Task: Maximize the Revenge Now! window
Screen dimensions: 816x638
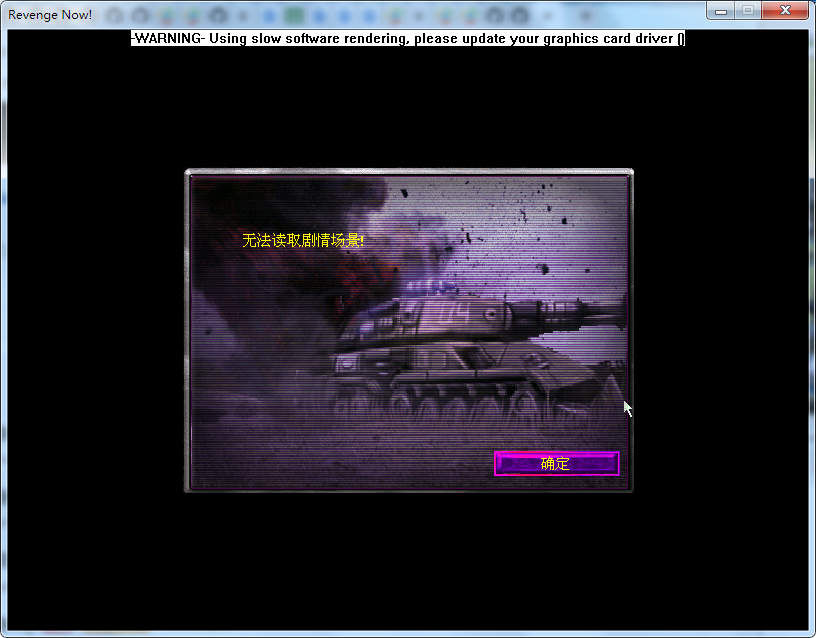Action: (x=748, y=10)
